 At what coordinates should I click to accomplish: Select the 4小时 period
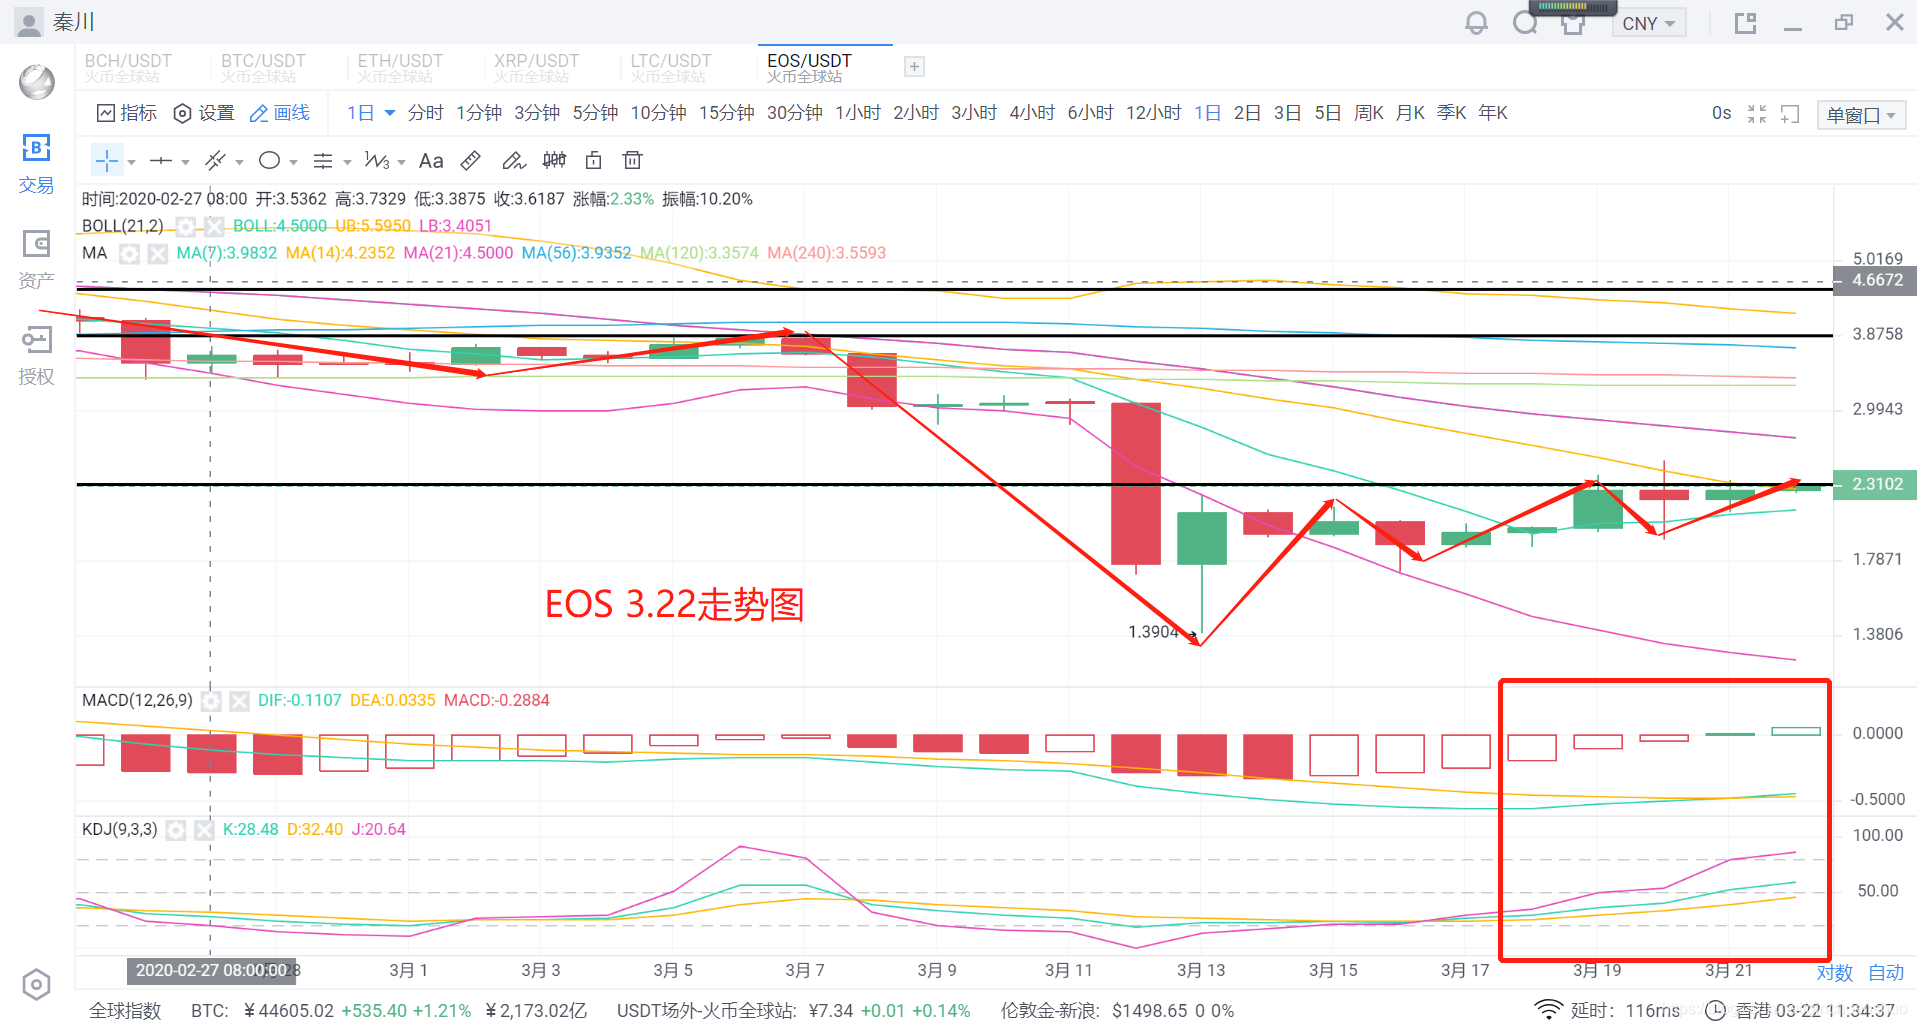coord(1032,113)
